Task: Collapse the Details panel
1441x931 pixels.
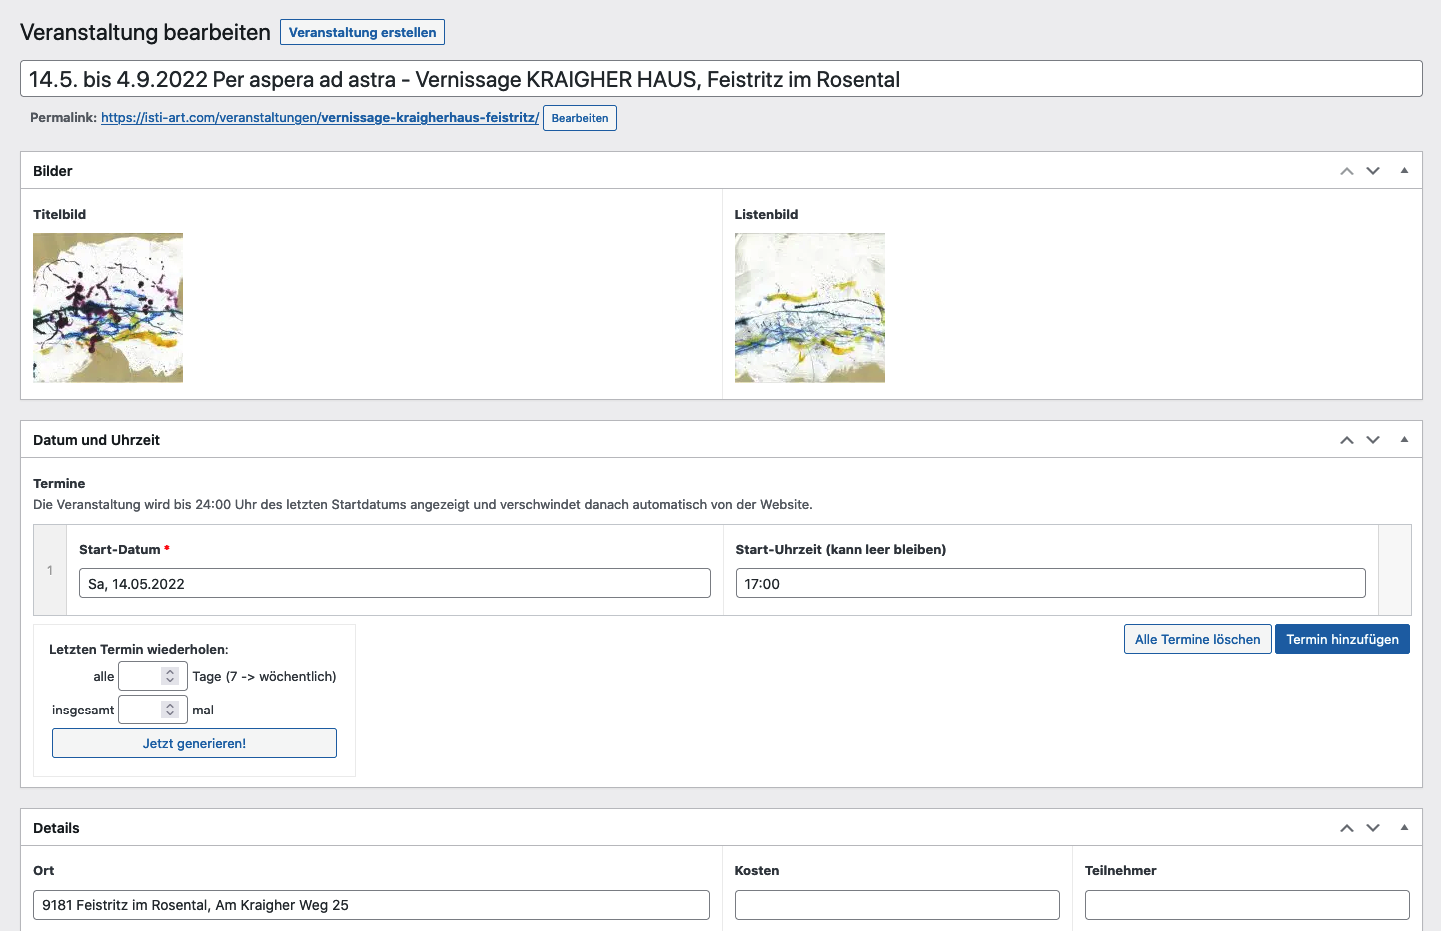Action: 1404,828
